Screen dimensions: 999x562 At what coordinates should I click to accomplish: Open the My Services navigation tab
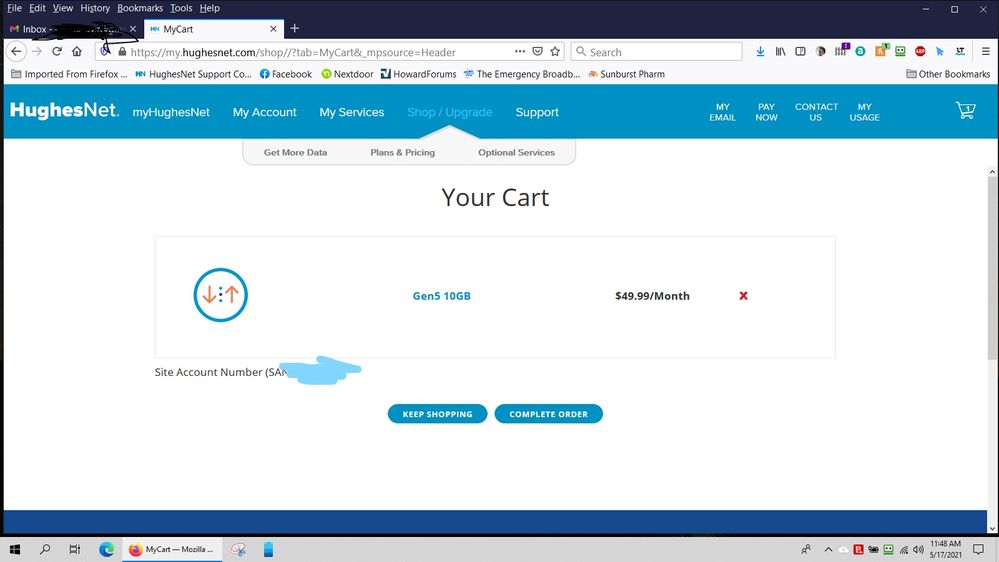(351, 112)
